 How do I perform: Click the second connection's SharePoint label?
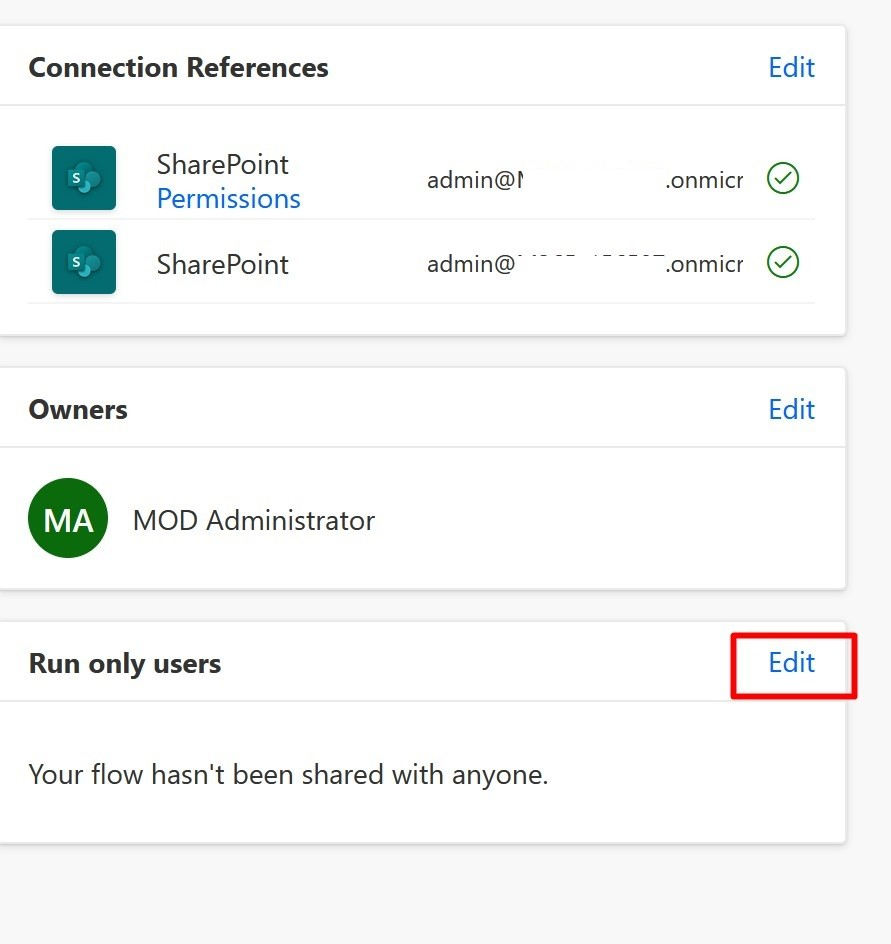tap(222, 264)
